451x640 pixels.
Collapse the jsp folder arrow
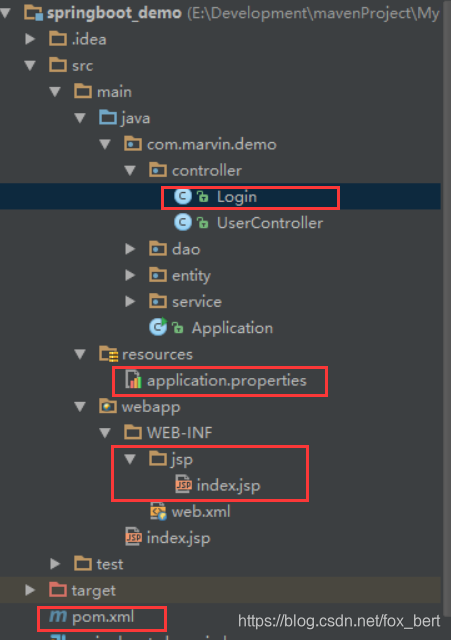tap(130, 459)
